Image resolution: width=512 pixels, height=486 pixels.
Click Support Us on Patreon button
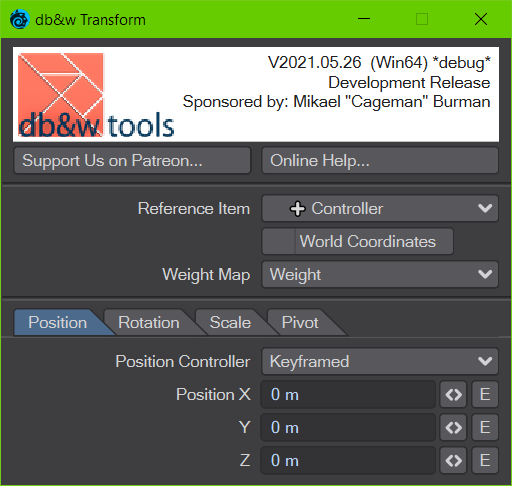132,161
